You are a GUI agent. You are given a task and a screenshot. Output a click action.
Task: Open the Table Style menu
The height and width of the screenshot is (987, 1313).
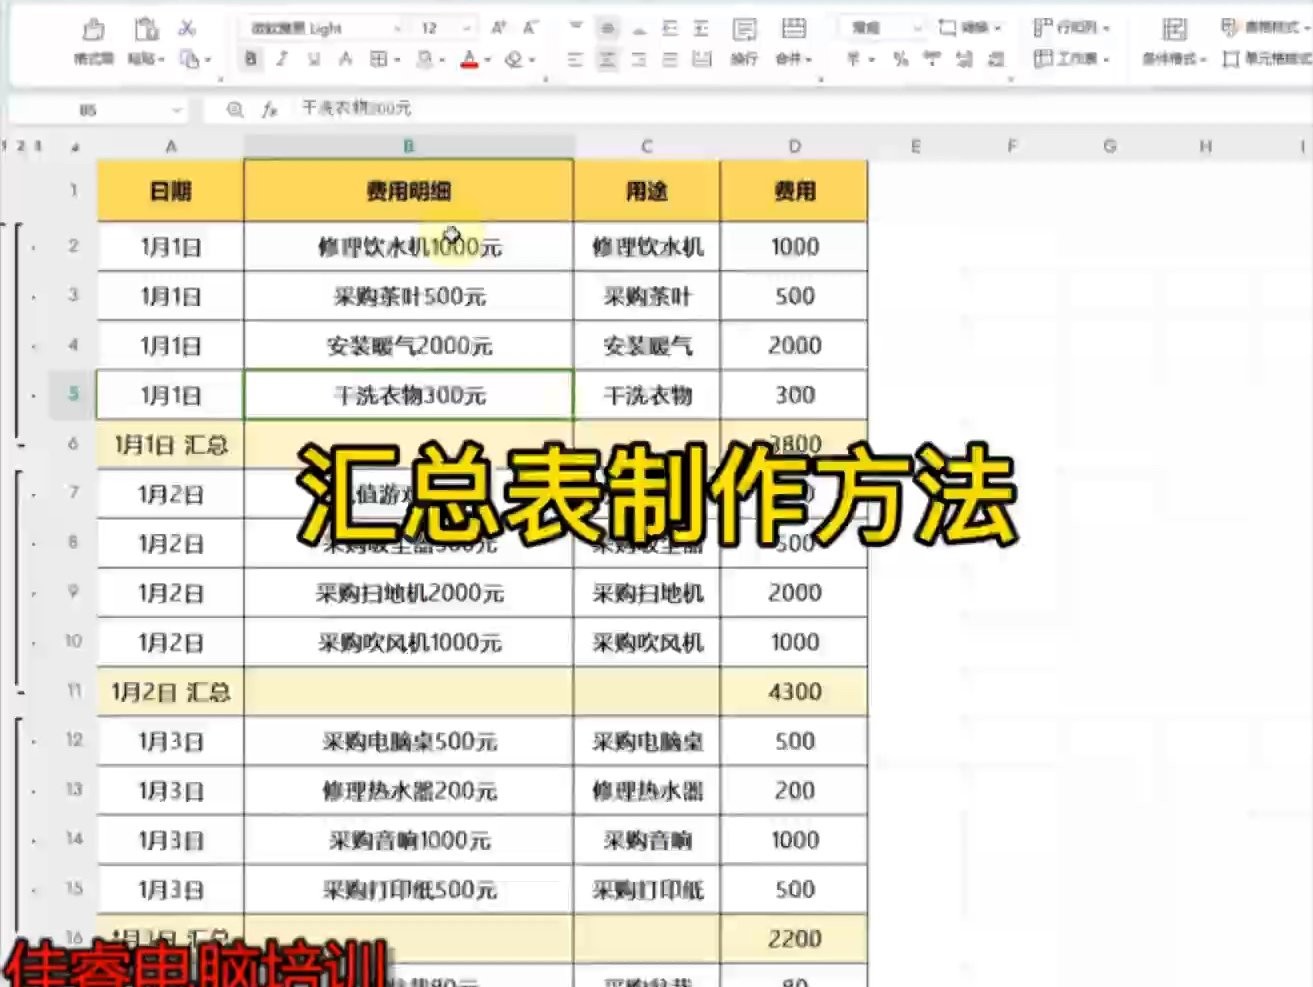coord(1265,28)
